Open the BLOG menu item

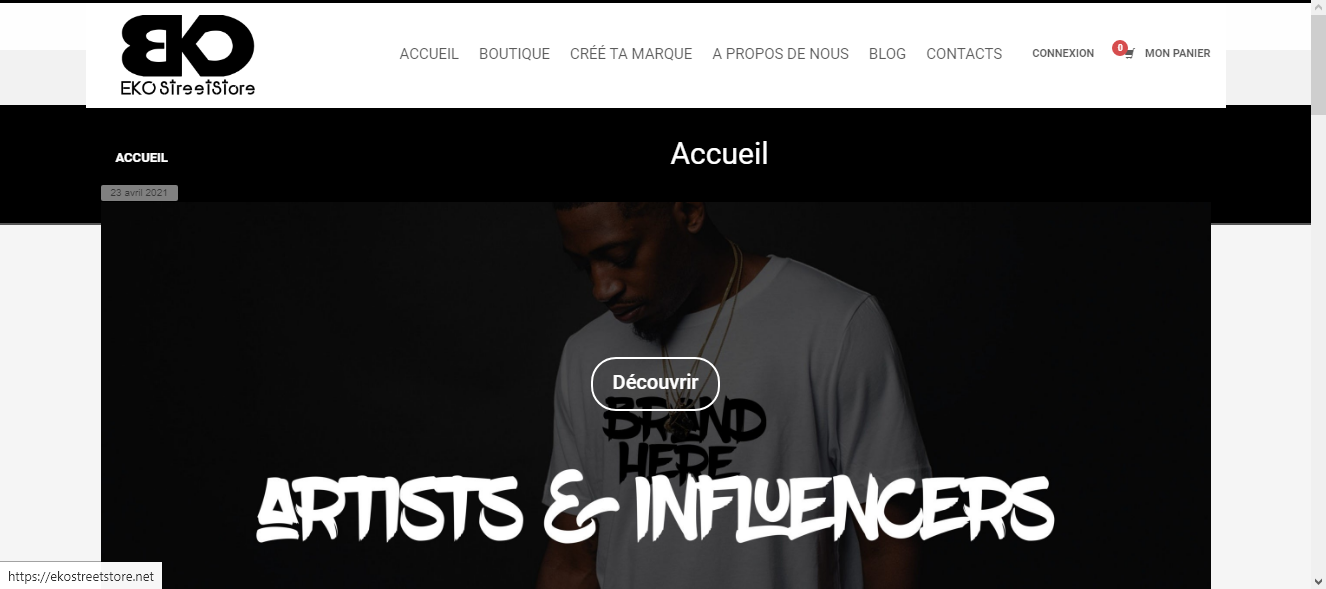[887, 54]
